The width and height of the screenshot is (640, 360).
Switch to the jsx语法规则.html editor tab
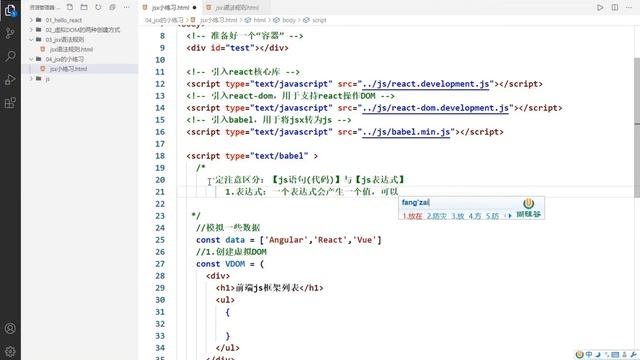(x=237, y=7)
